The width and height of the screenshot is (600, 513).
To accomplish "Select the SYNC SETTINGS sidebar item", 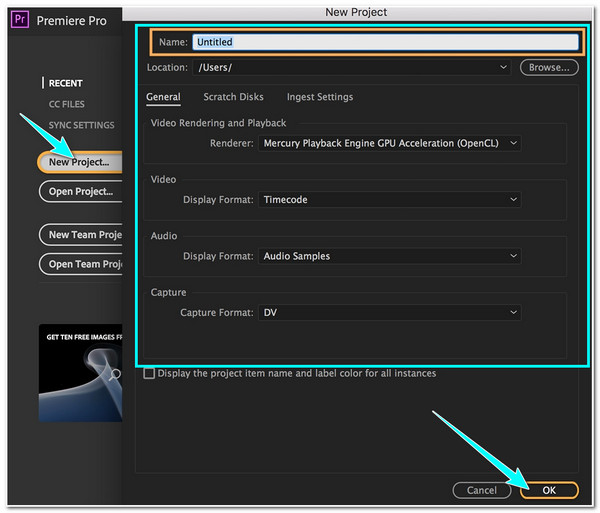I will point(82,125).
